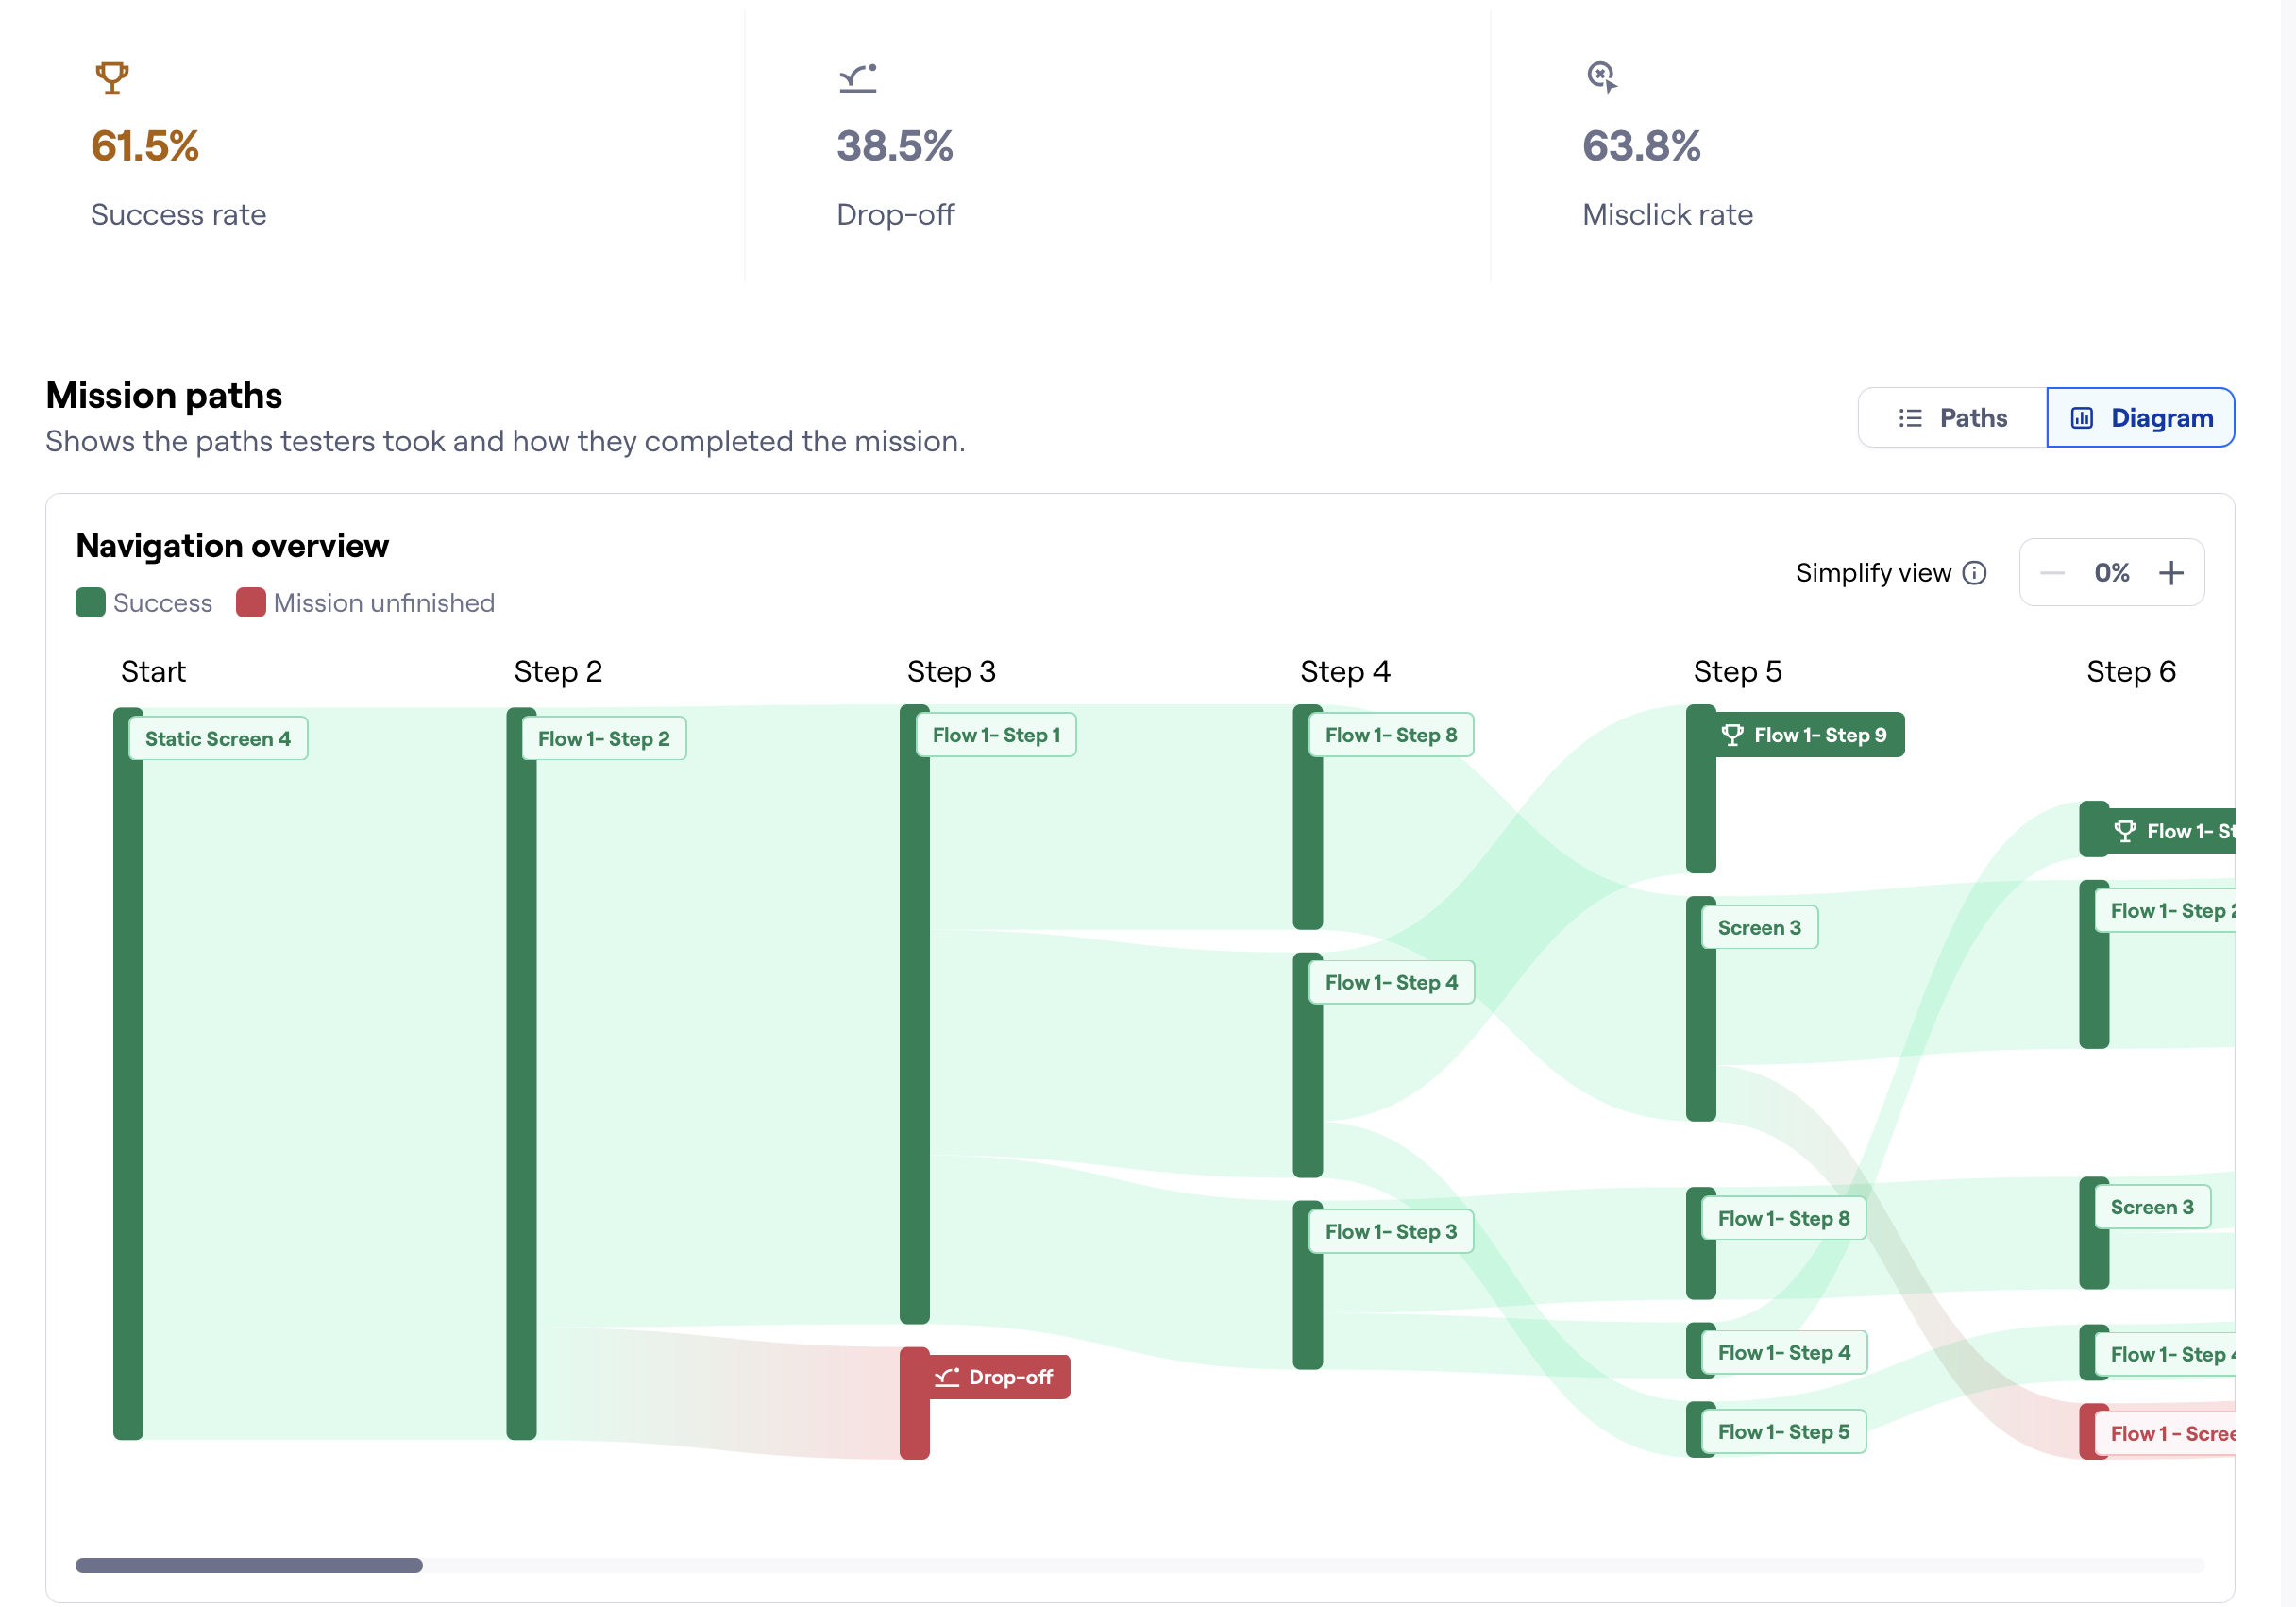This screenshot has width=2296, height=1607.
Task: Select Flow 1- Step 3 node under Step 4
Action: (1391, 1232)
